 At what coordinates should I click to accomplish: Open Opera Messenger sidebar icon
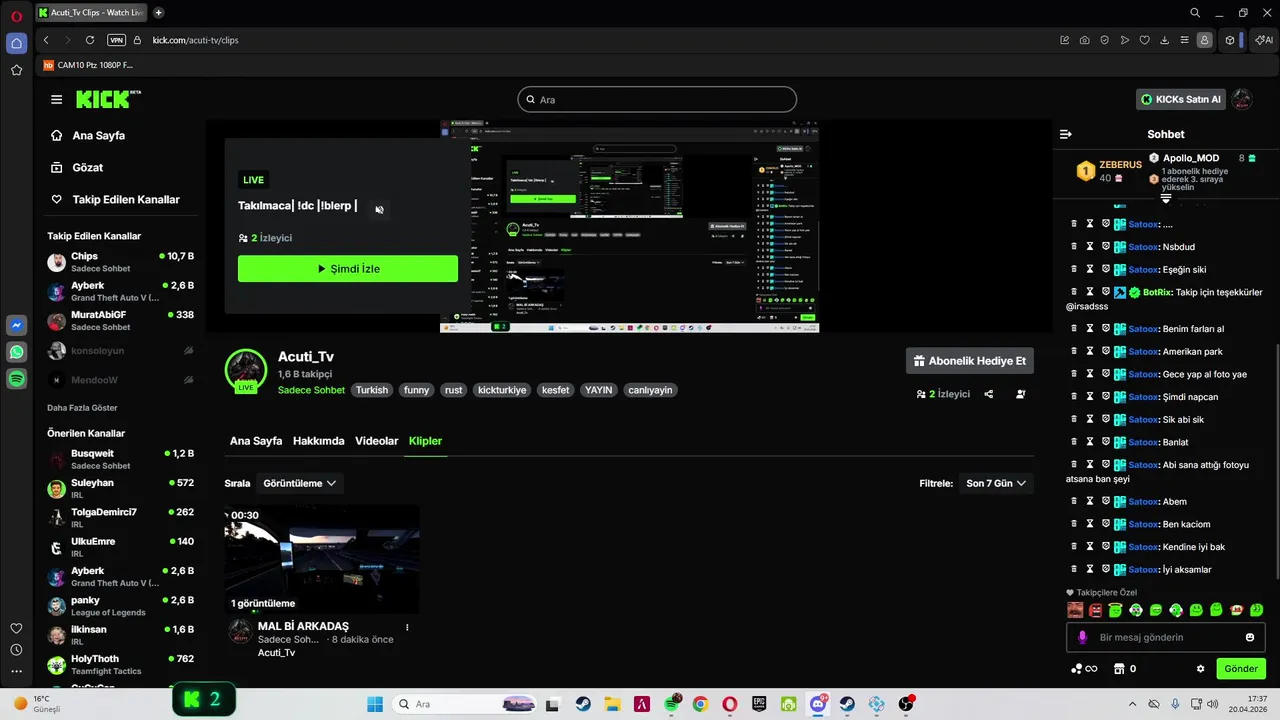(x=16, y=326)
